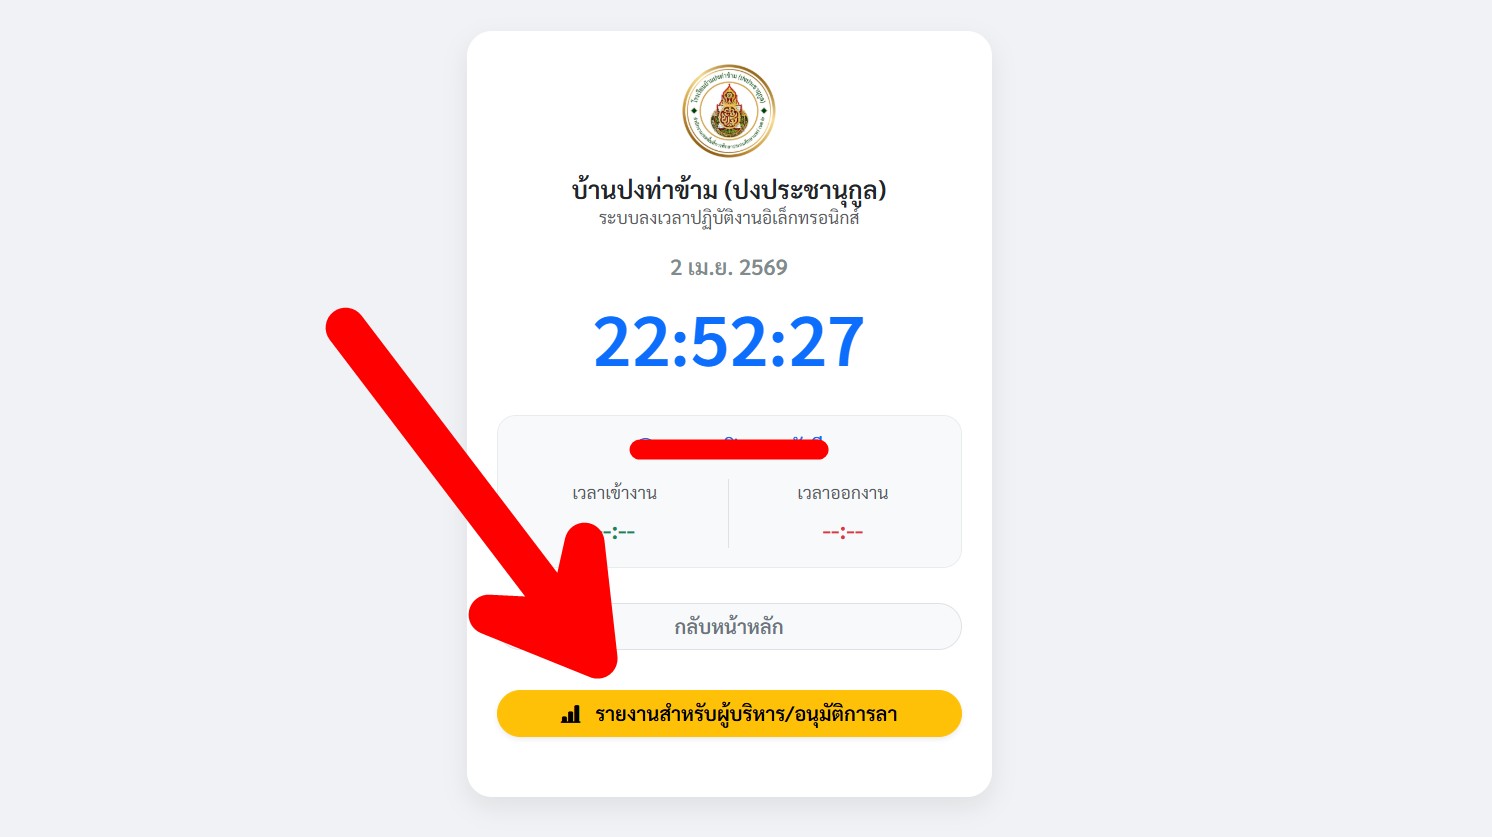Open รายงานสำหรับผู้บริหาร/อนุมัติการลา report button

tap(729, 714)
